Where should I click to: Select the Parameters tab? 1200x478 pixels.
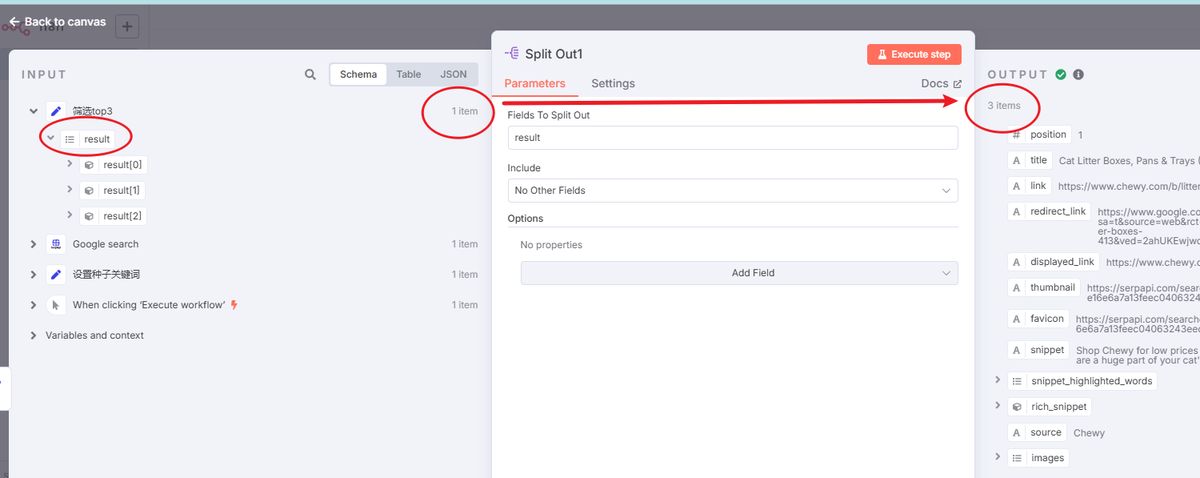coord(534,84)
